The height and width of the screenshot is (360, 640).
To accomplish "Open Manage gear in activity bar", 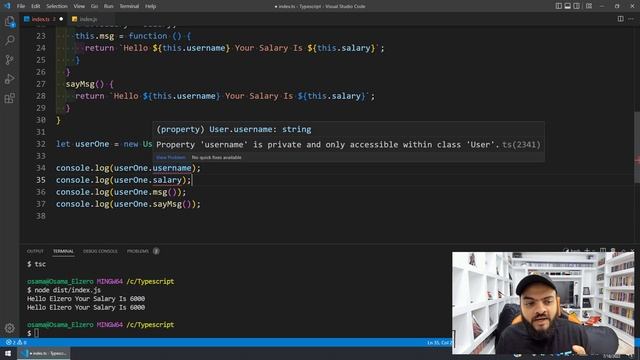I will [x=9, y=327].
